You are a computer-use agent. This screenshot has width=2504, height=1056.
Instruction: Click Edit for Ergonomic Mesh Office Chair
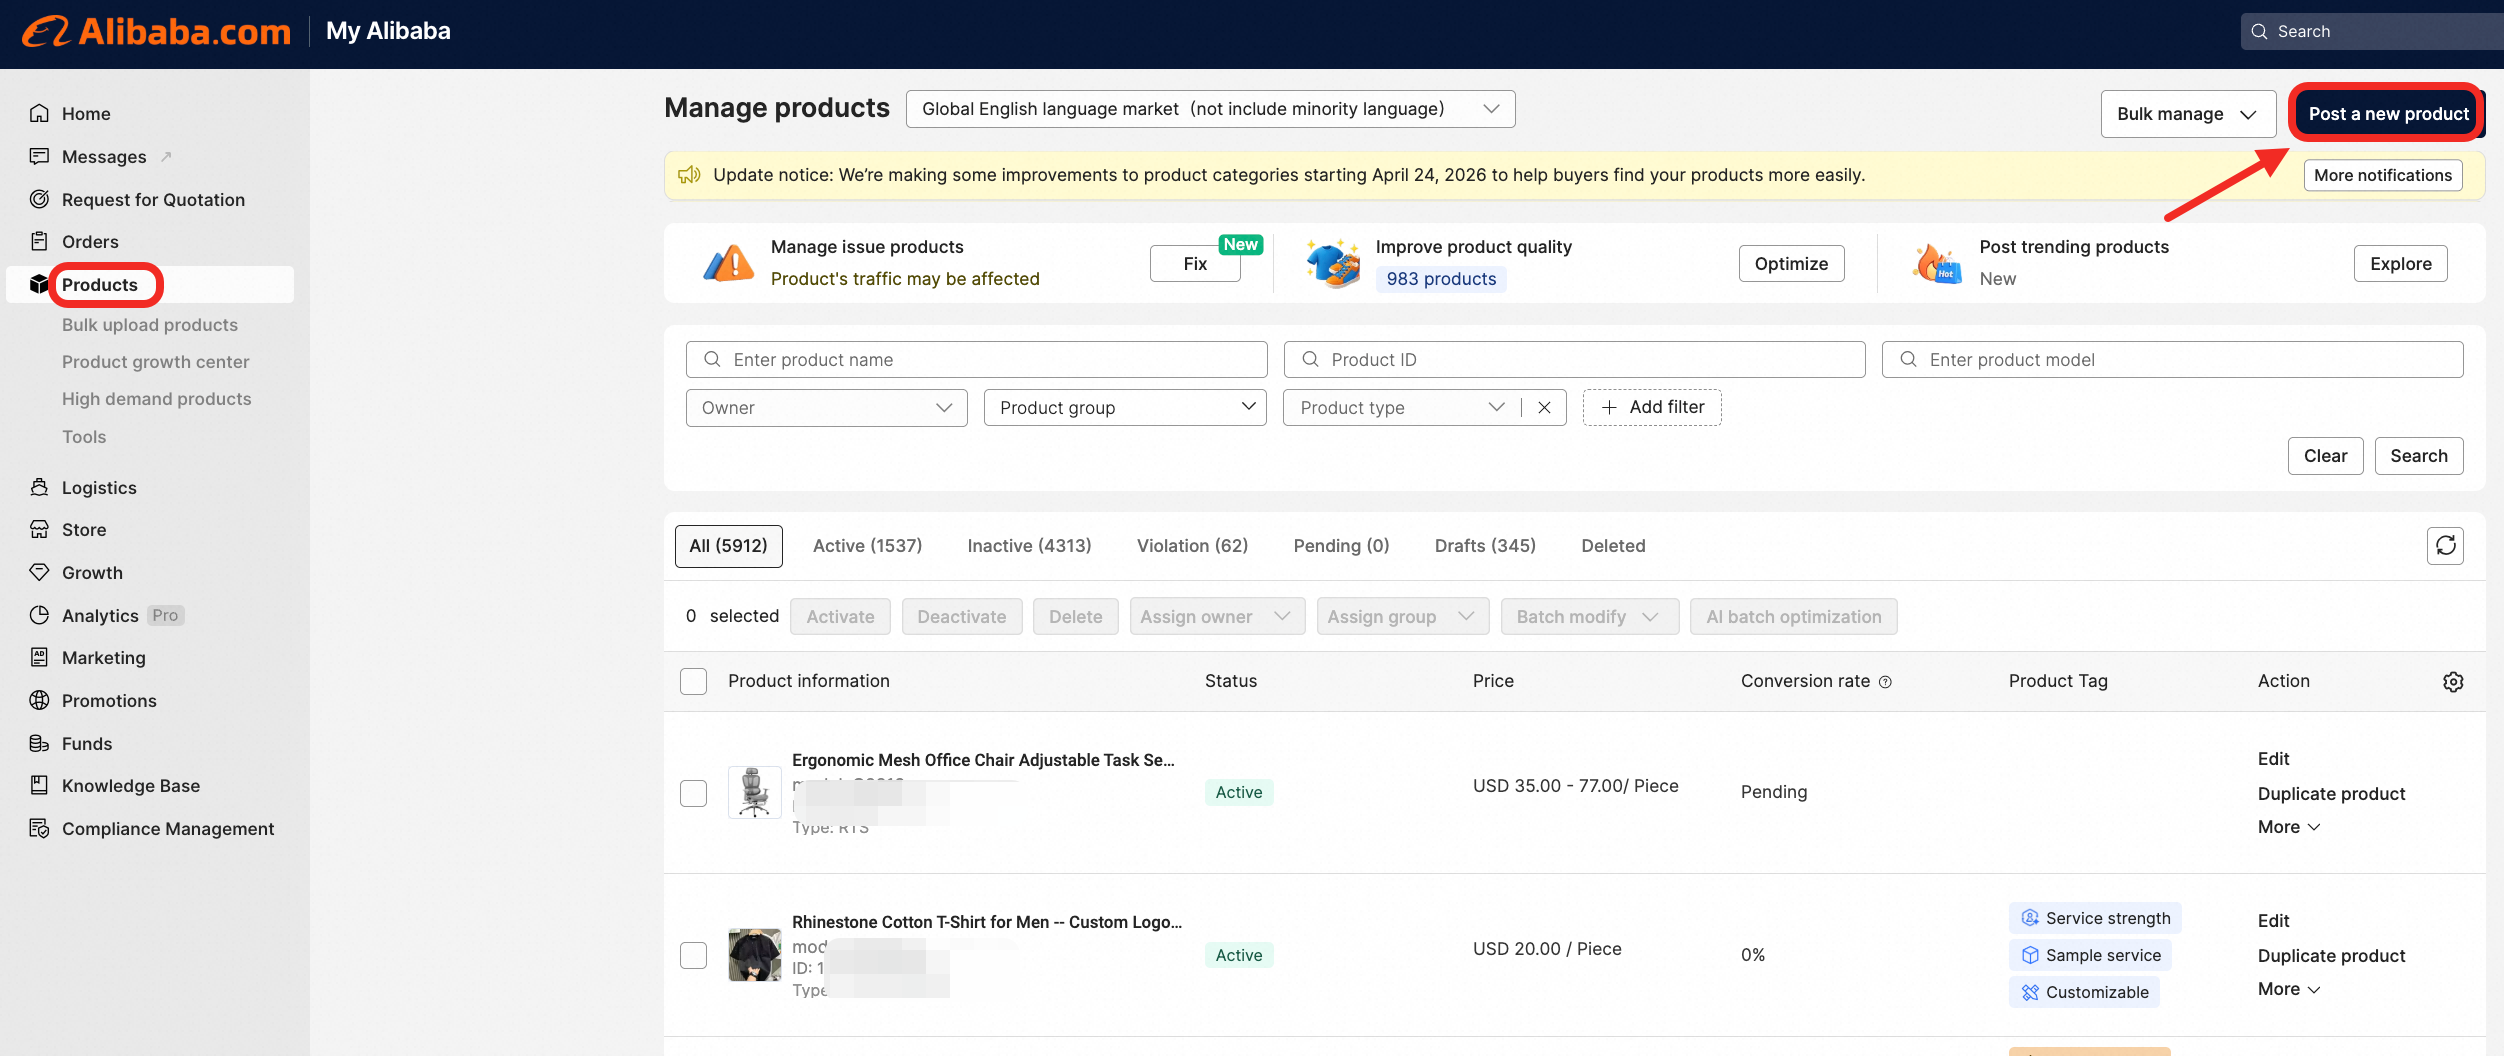coord(2273,759)
